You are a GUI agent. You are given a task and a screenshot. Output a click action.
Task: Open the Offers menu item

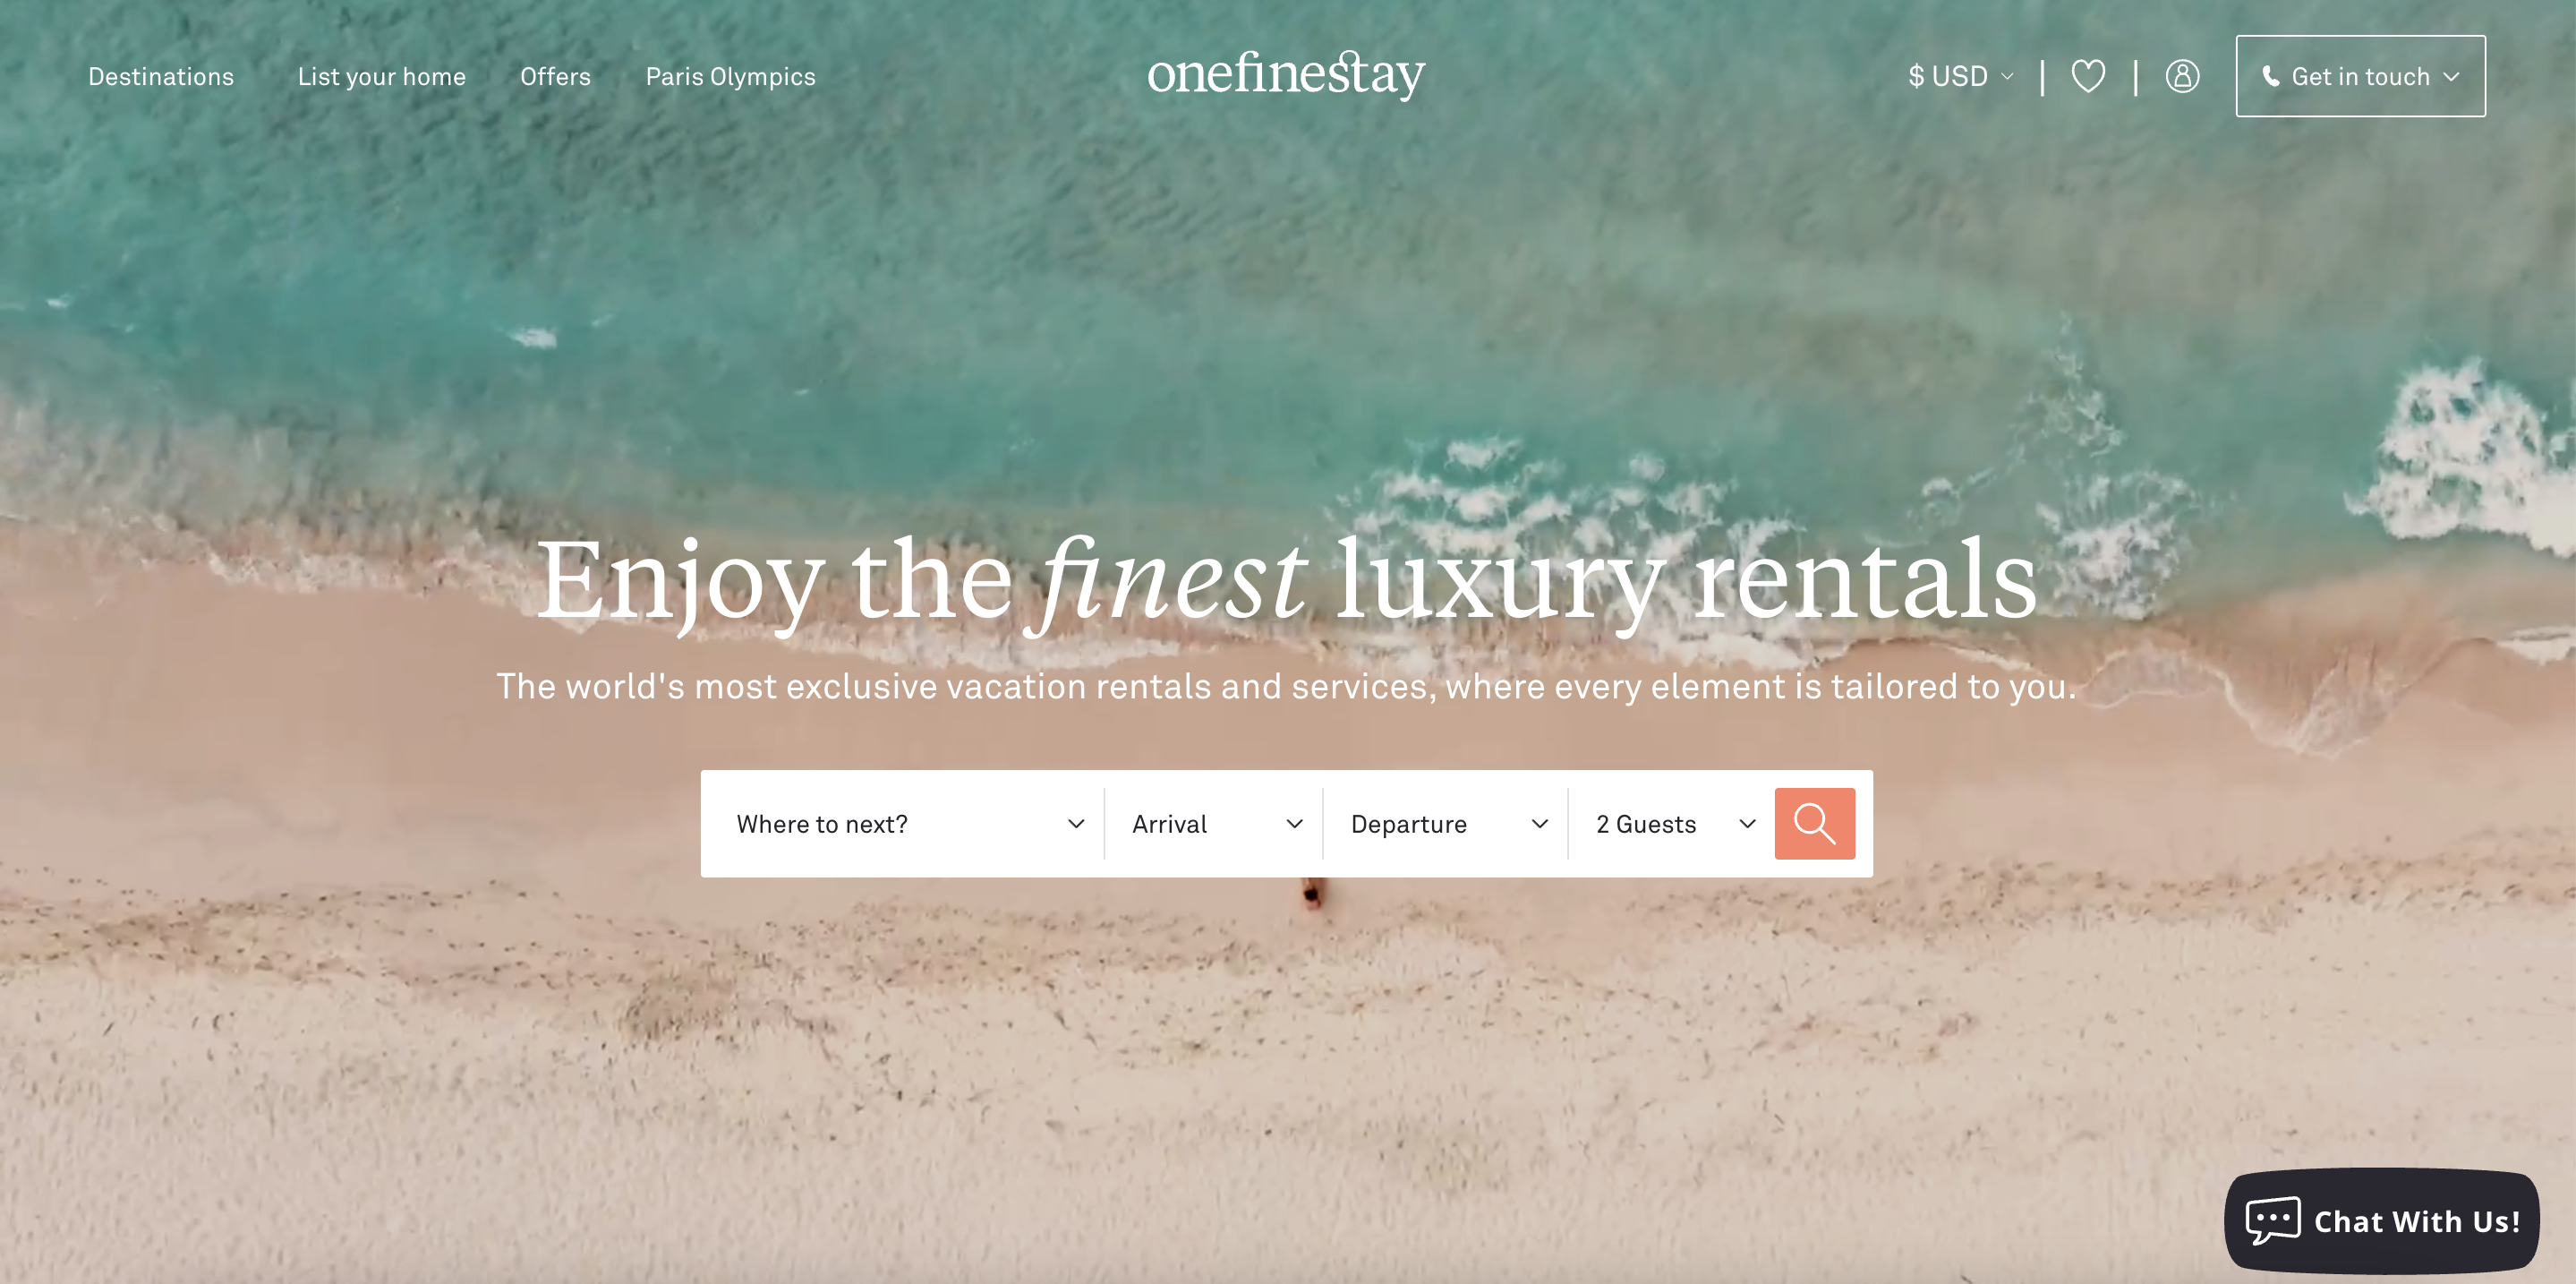point(555,75)
